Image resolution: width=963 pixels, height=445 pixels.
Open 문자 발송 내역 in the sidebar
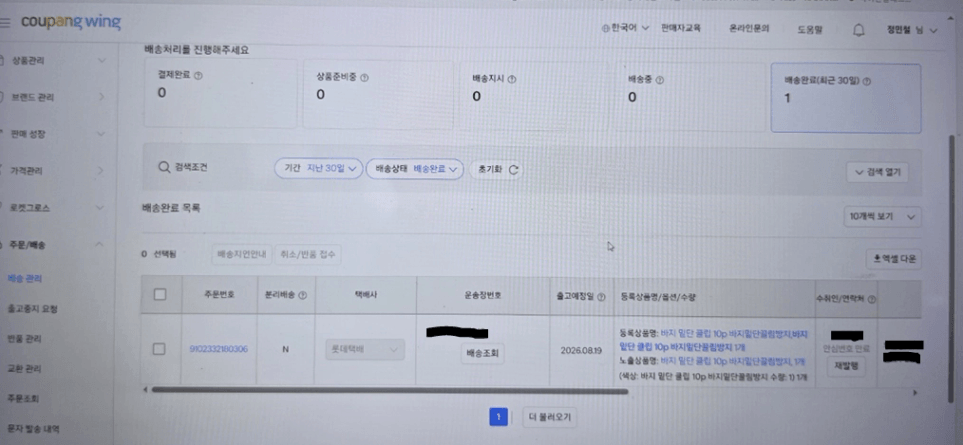[x=34, y=428]
